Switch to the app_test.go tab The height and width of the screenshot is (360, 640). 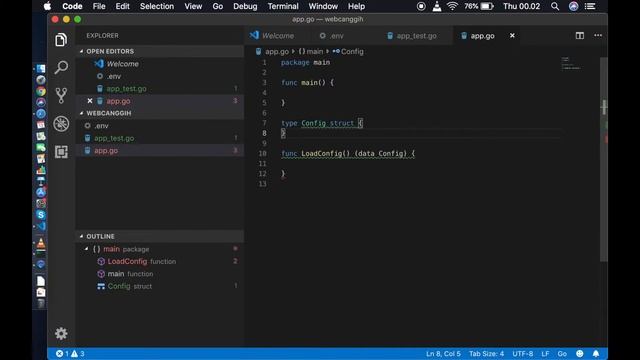(415, 36)
